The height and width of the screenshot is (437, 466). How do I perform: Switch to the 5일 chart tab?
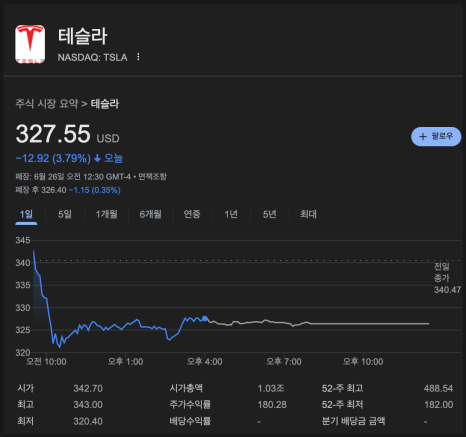(x=65, y=214)
